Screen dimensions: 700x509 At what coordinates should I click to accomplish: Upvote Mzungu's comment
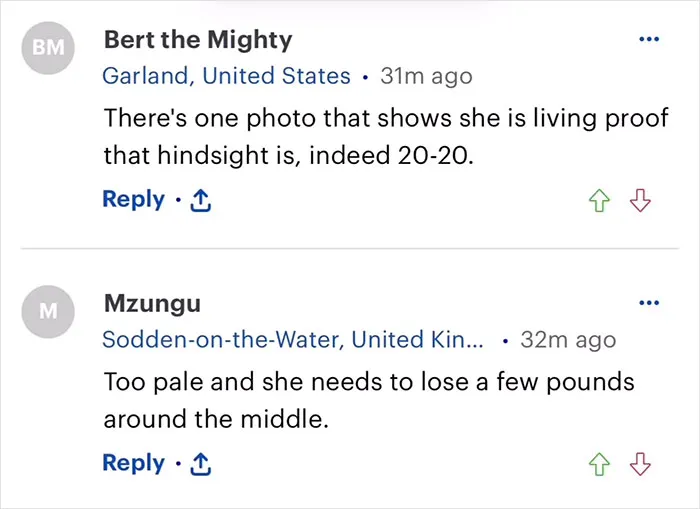(x=599, y=464)
